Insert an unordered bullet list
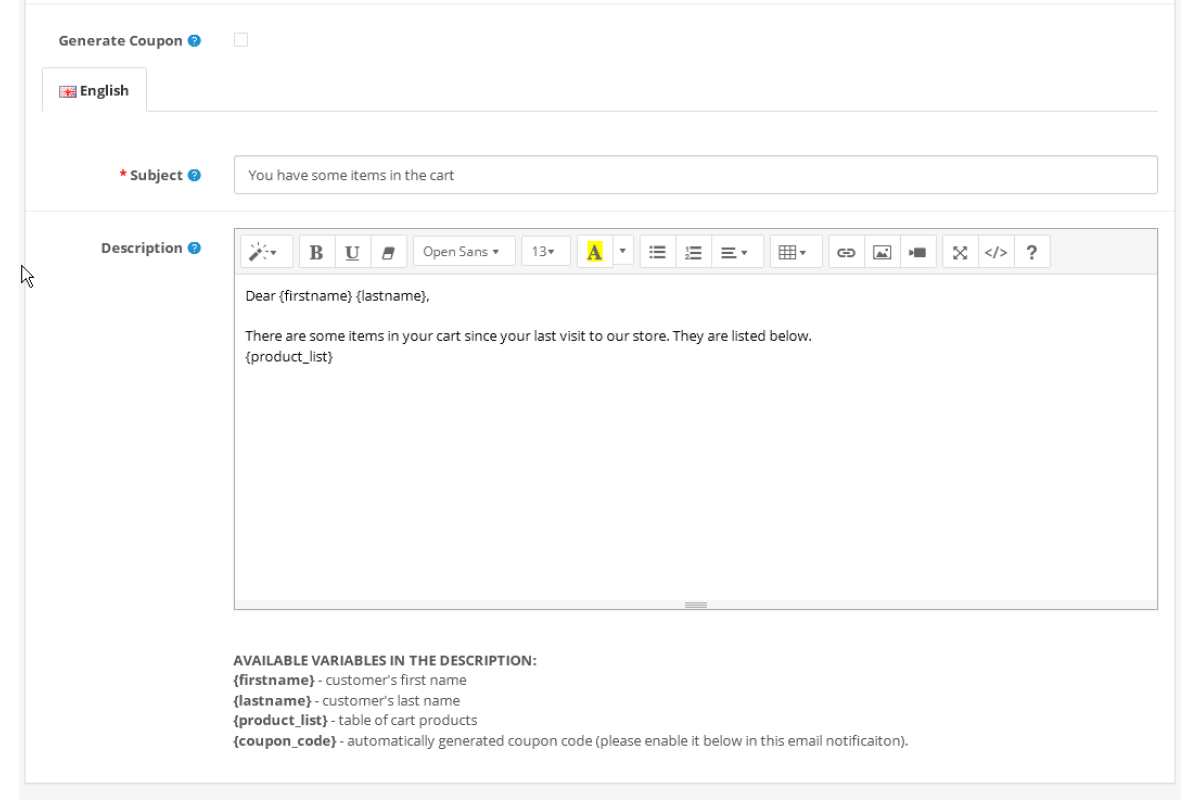The height and width of the screenshot is (800, 1200). [657, 252]
